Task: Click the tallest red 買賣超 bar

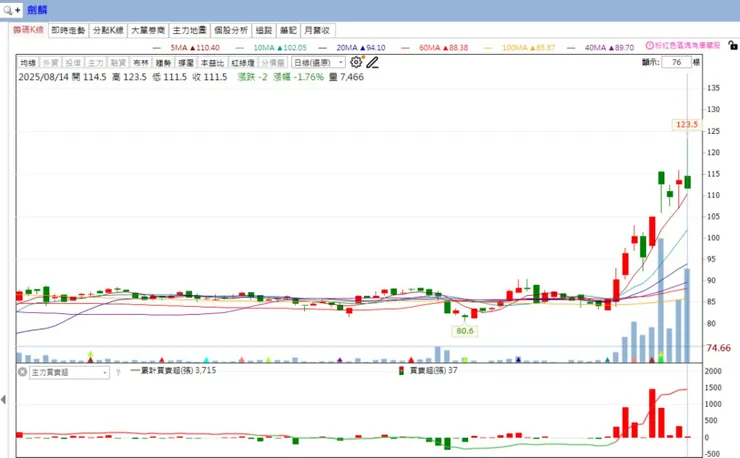Action: (x=652, y=414)
